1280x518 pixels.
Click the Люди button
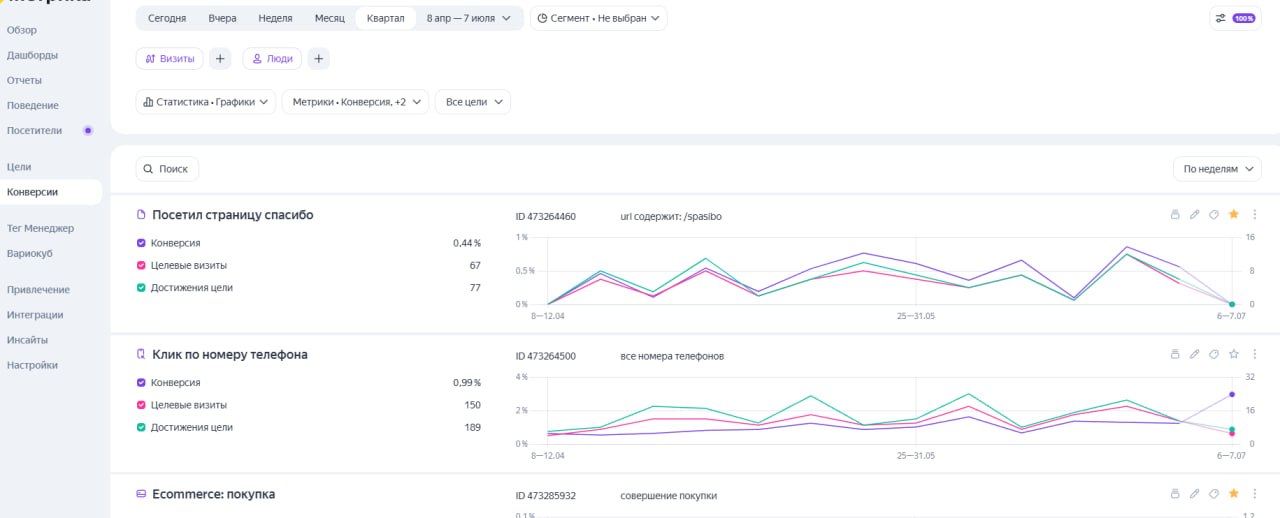(272, 59)
